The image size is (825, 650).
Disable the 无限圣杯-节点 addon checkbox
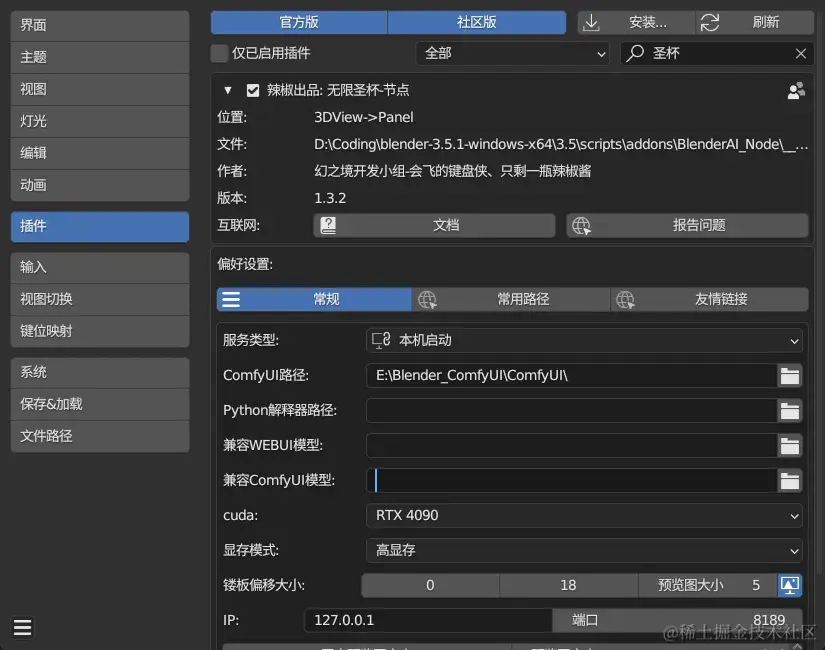point(253,91)
